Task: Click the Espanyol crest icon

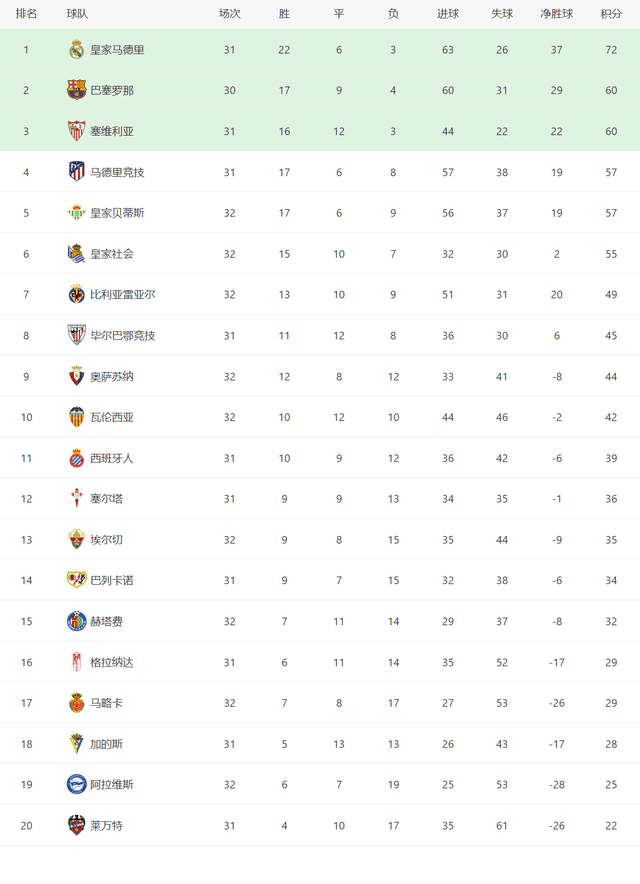Action: coord(77,458)
